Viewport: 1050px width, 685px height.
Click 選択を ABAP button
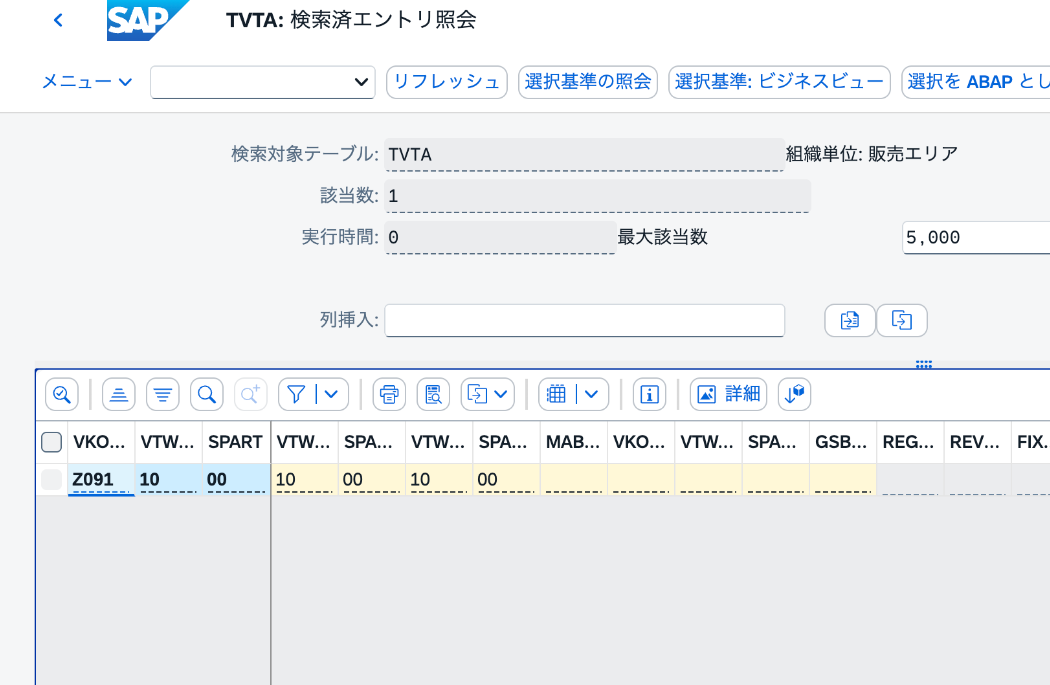(x=976, y=82)
